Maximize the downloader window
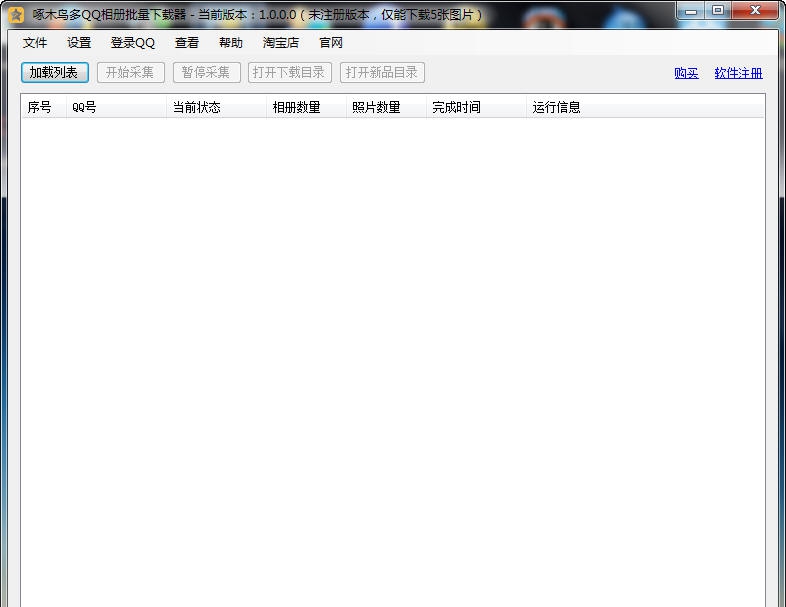The width and height of the screenshot is (786, 607). point(718,11)
